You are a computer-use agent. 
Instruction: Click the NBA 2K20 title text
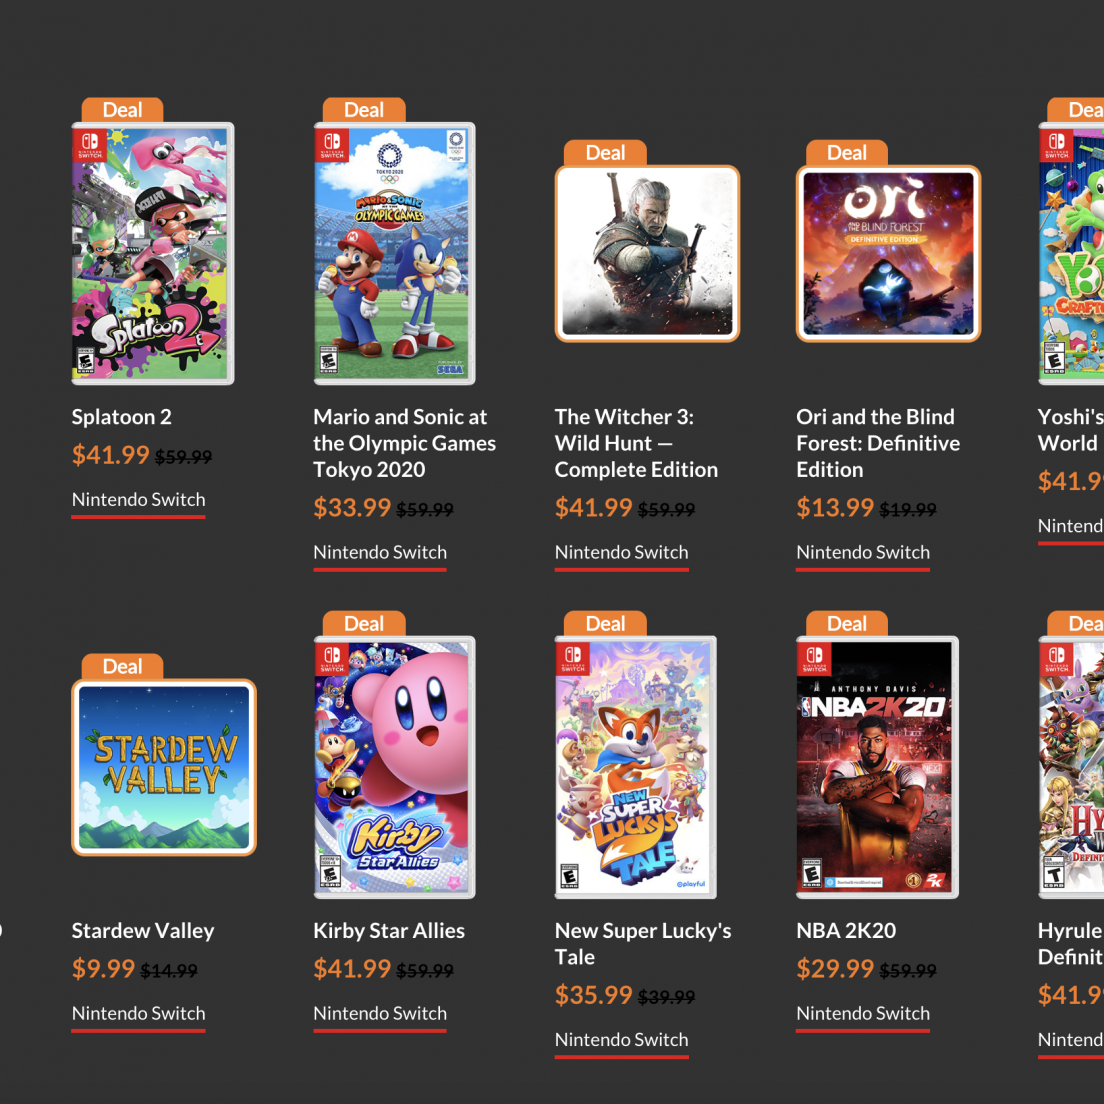click(x=846, y=931)
